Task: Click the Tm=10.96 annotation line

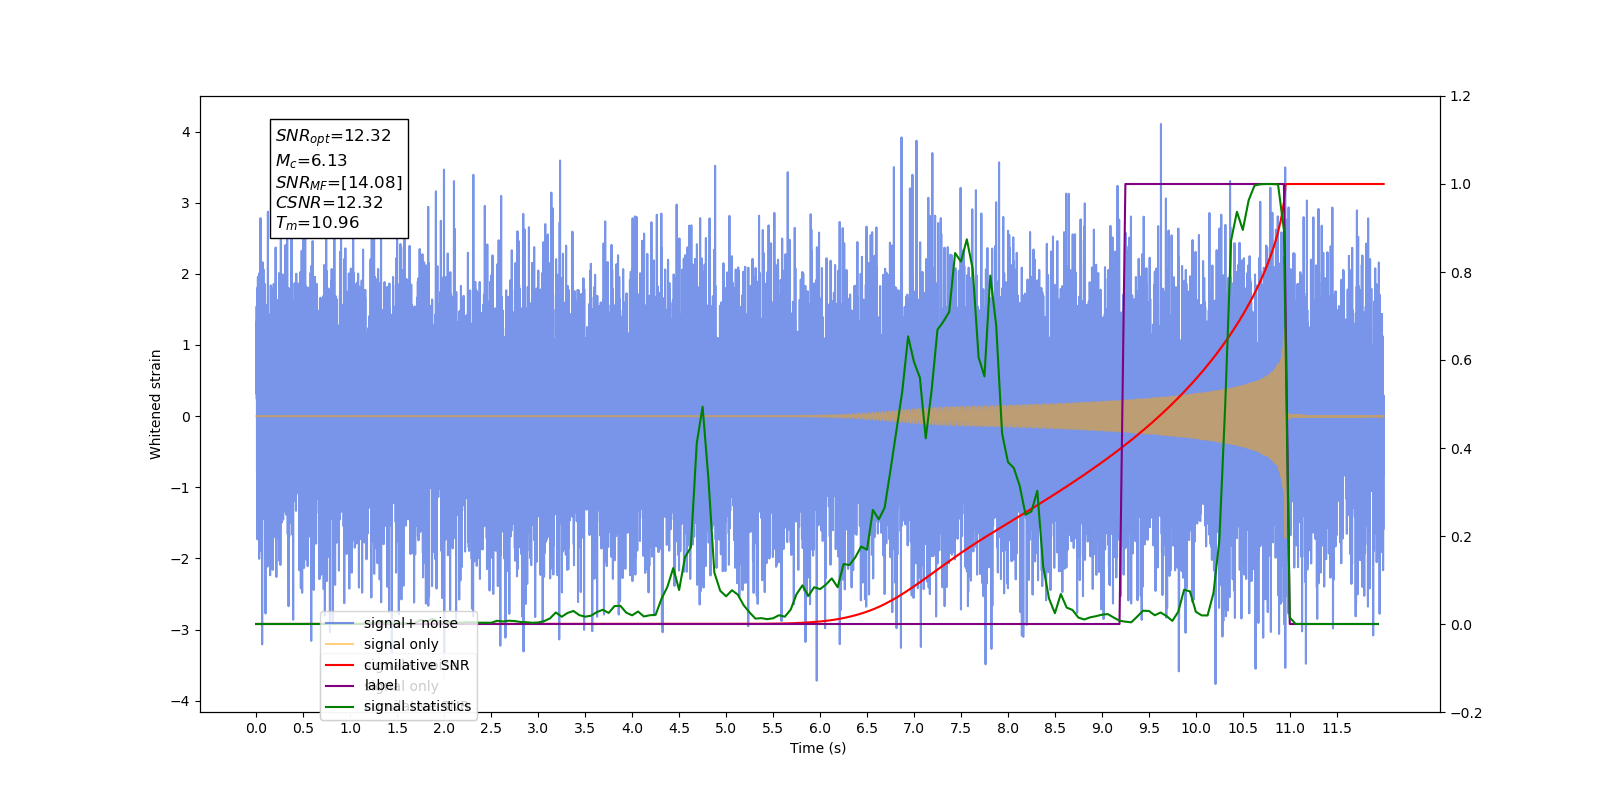Action: pyautogui.click(x=317, y=223)
